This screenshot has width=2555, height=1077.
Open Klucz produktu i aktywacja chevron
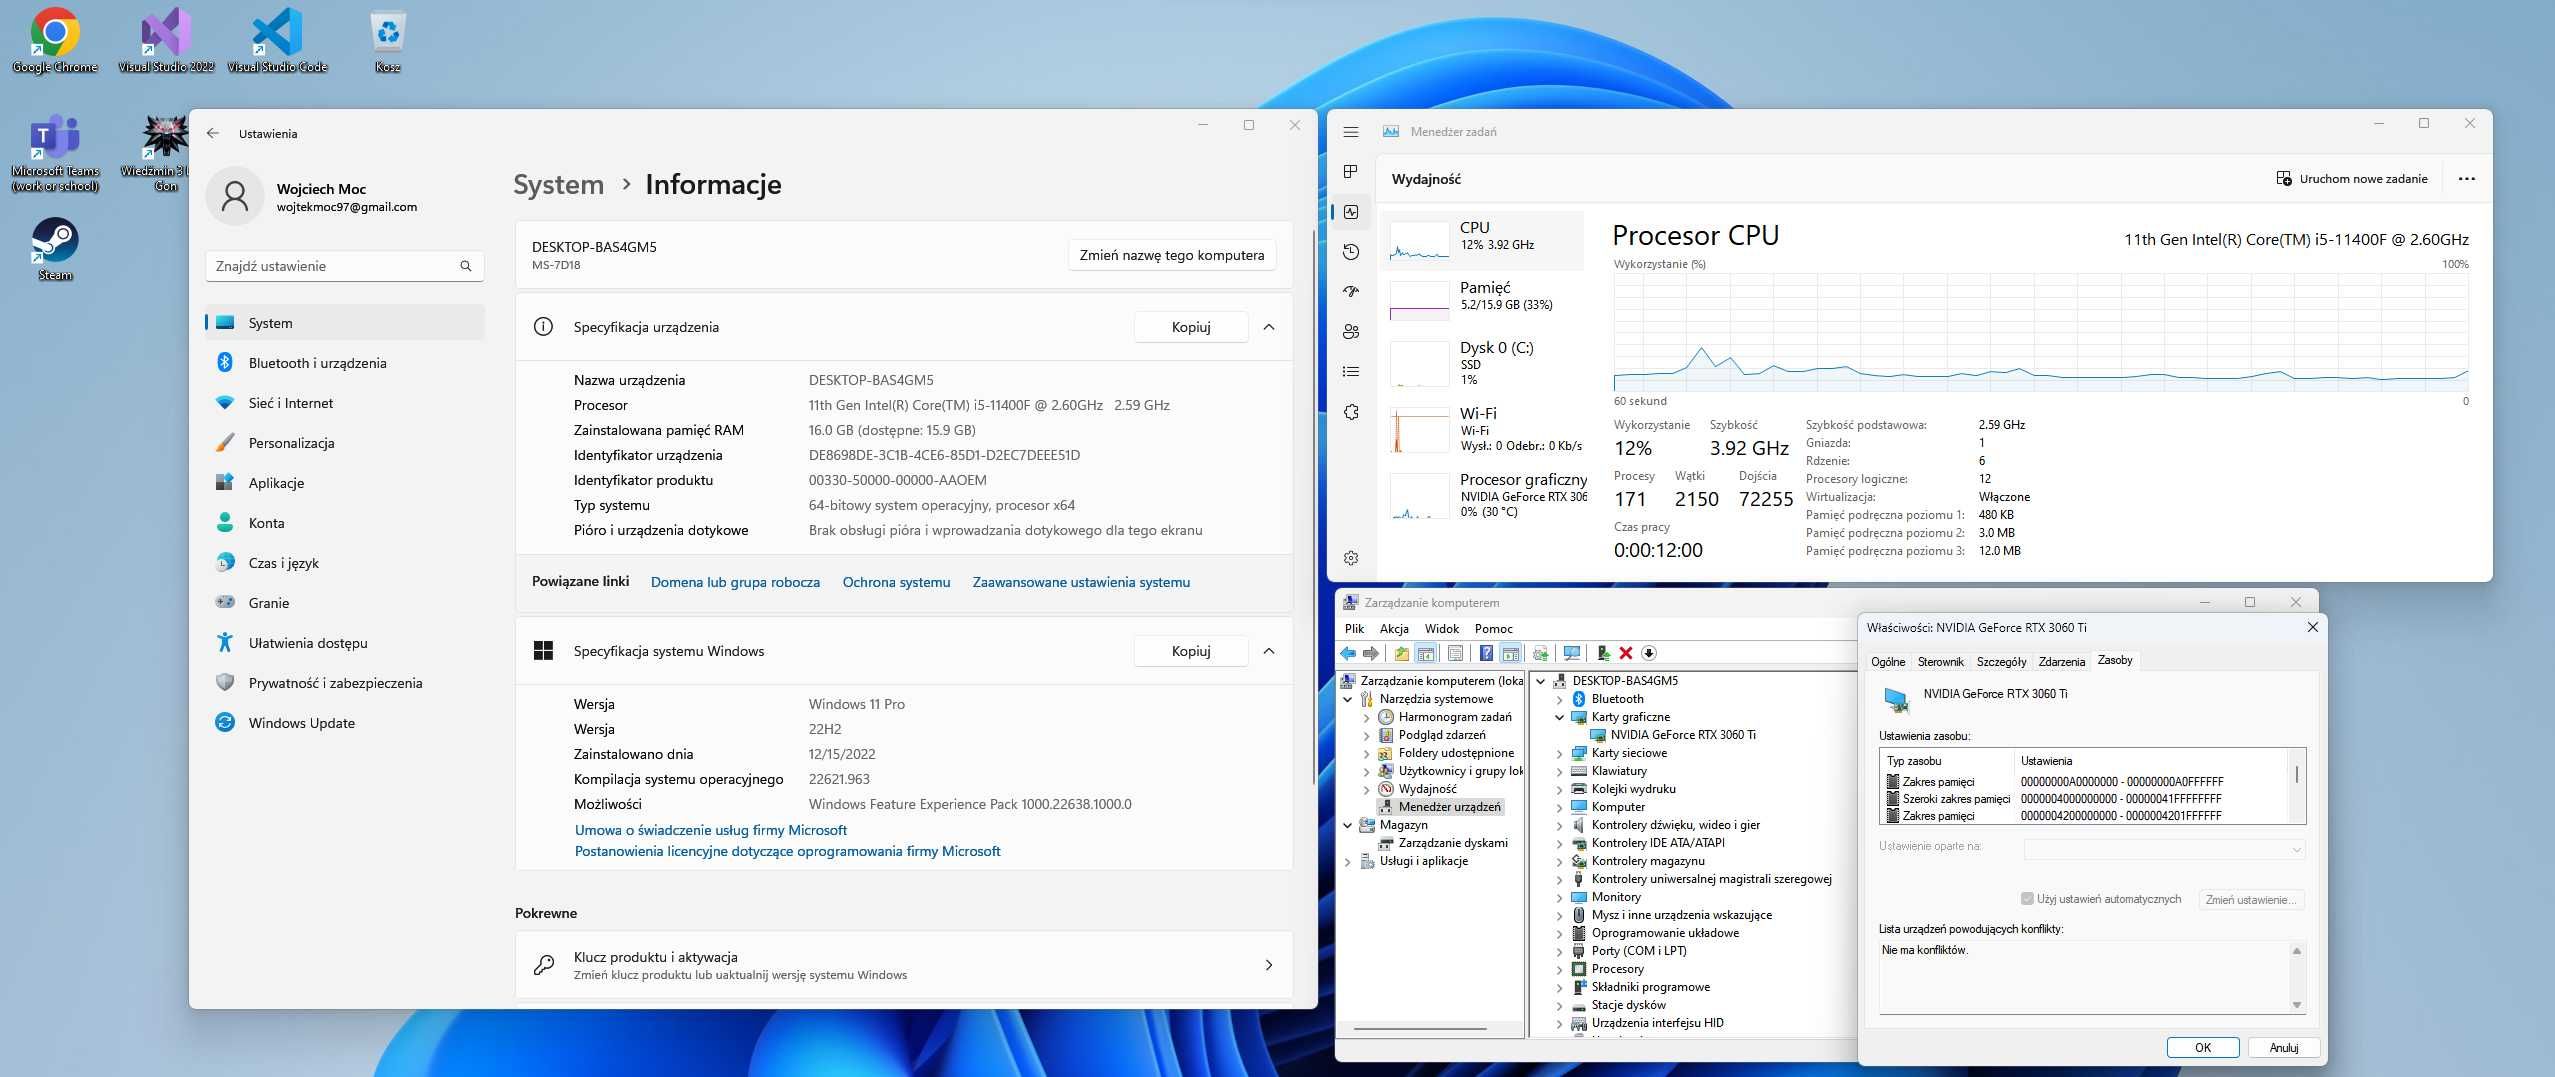[1269, 965]
